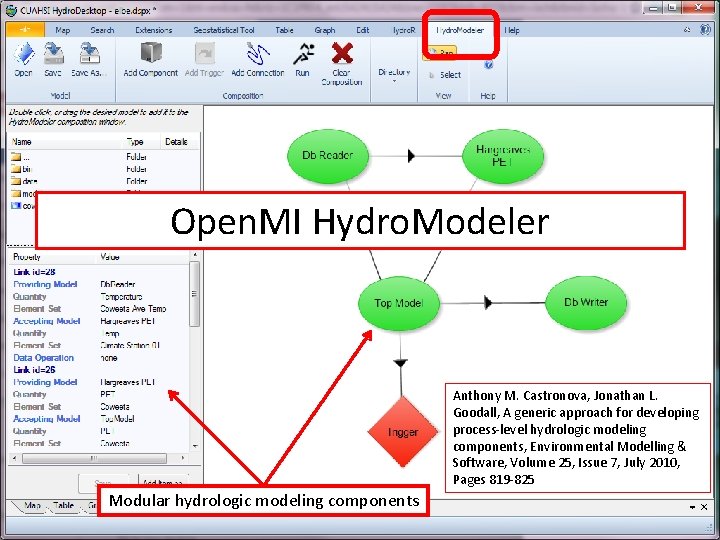Click the orange application menu button

point(25,29)
